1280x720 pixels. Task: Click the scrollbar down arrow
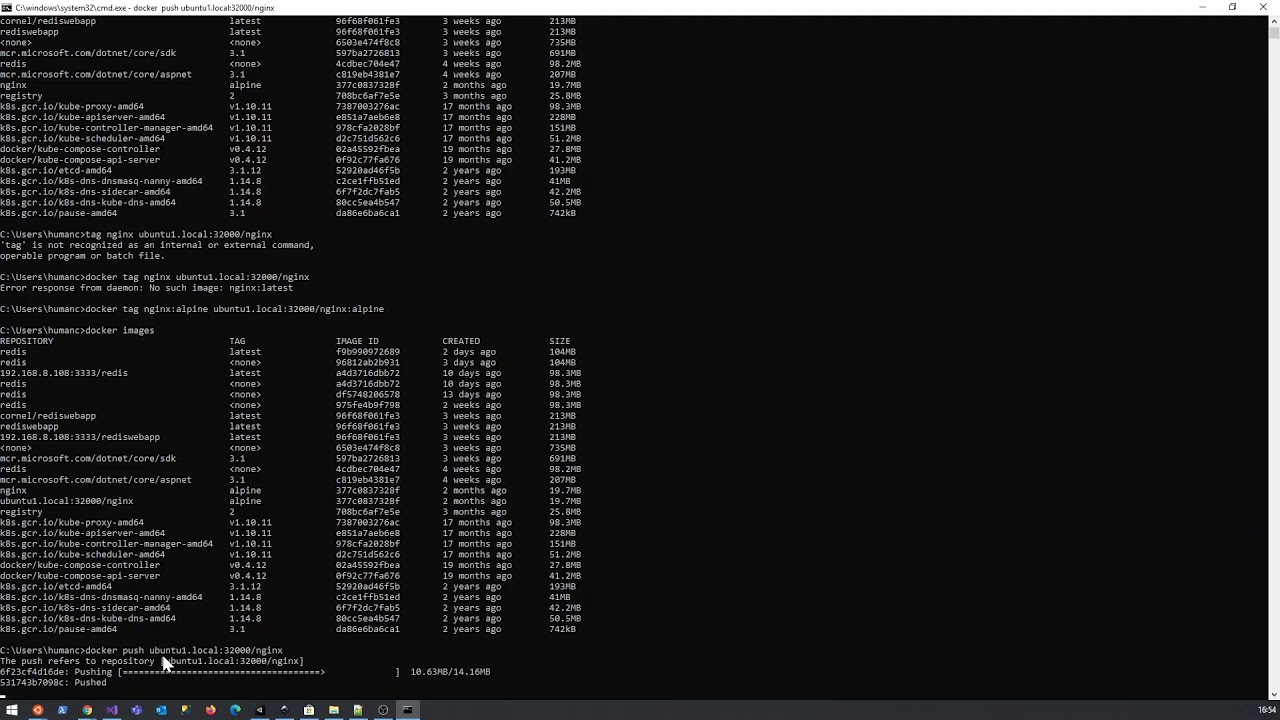(x=1274, y=694)
